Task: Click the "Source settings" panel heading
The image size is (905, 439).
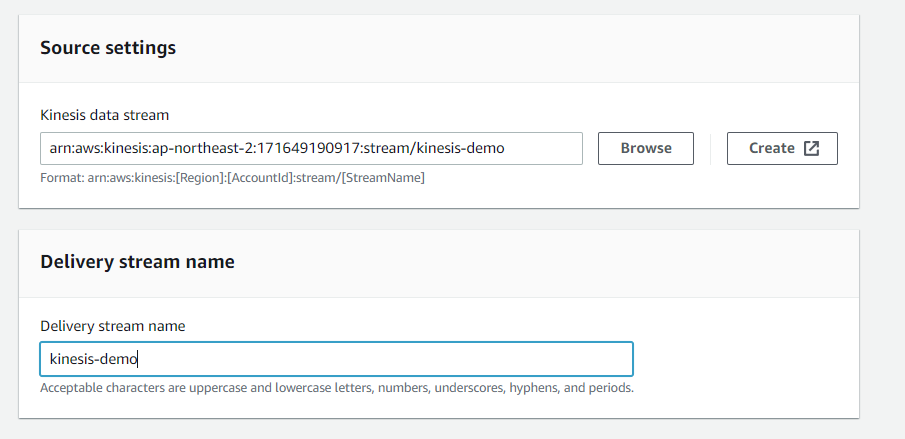Action: [108, 48]
